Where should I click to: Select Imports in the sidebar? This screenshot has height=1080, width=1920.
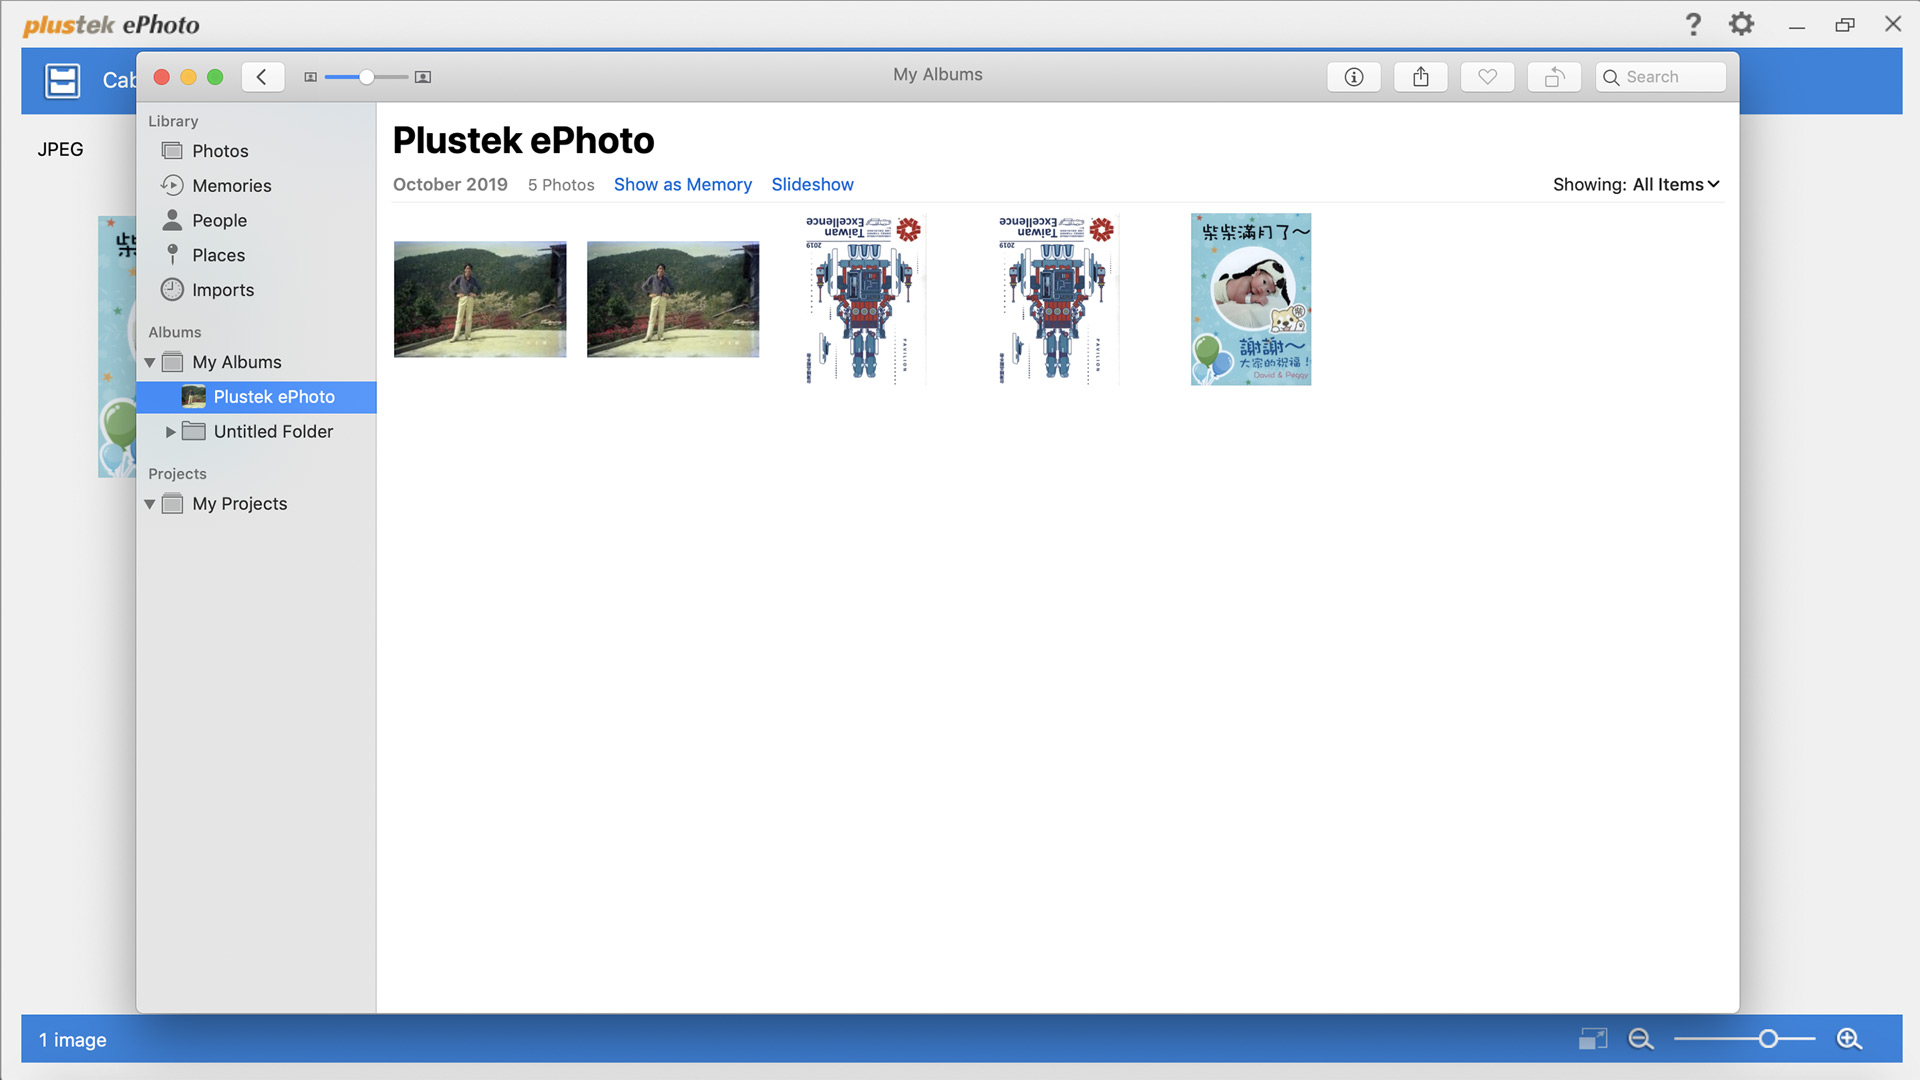coord(222,290)
